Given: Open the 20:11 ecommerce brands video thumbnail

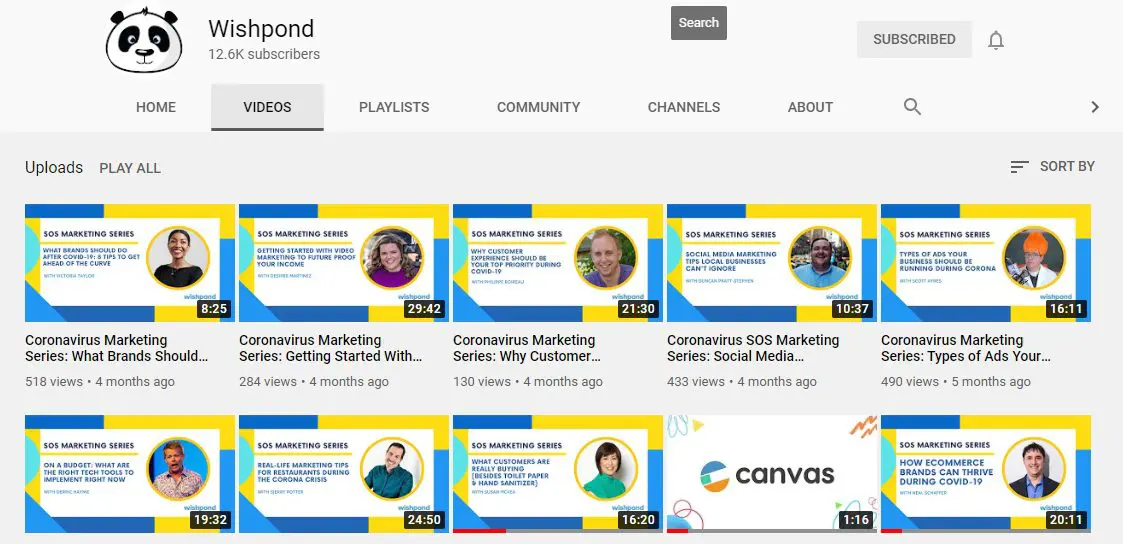Looking at the screenshot, I should [985, 473].
